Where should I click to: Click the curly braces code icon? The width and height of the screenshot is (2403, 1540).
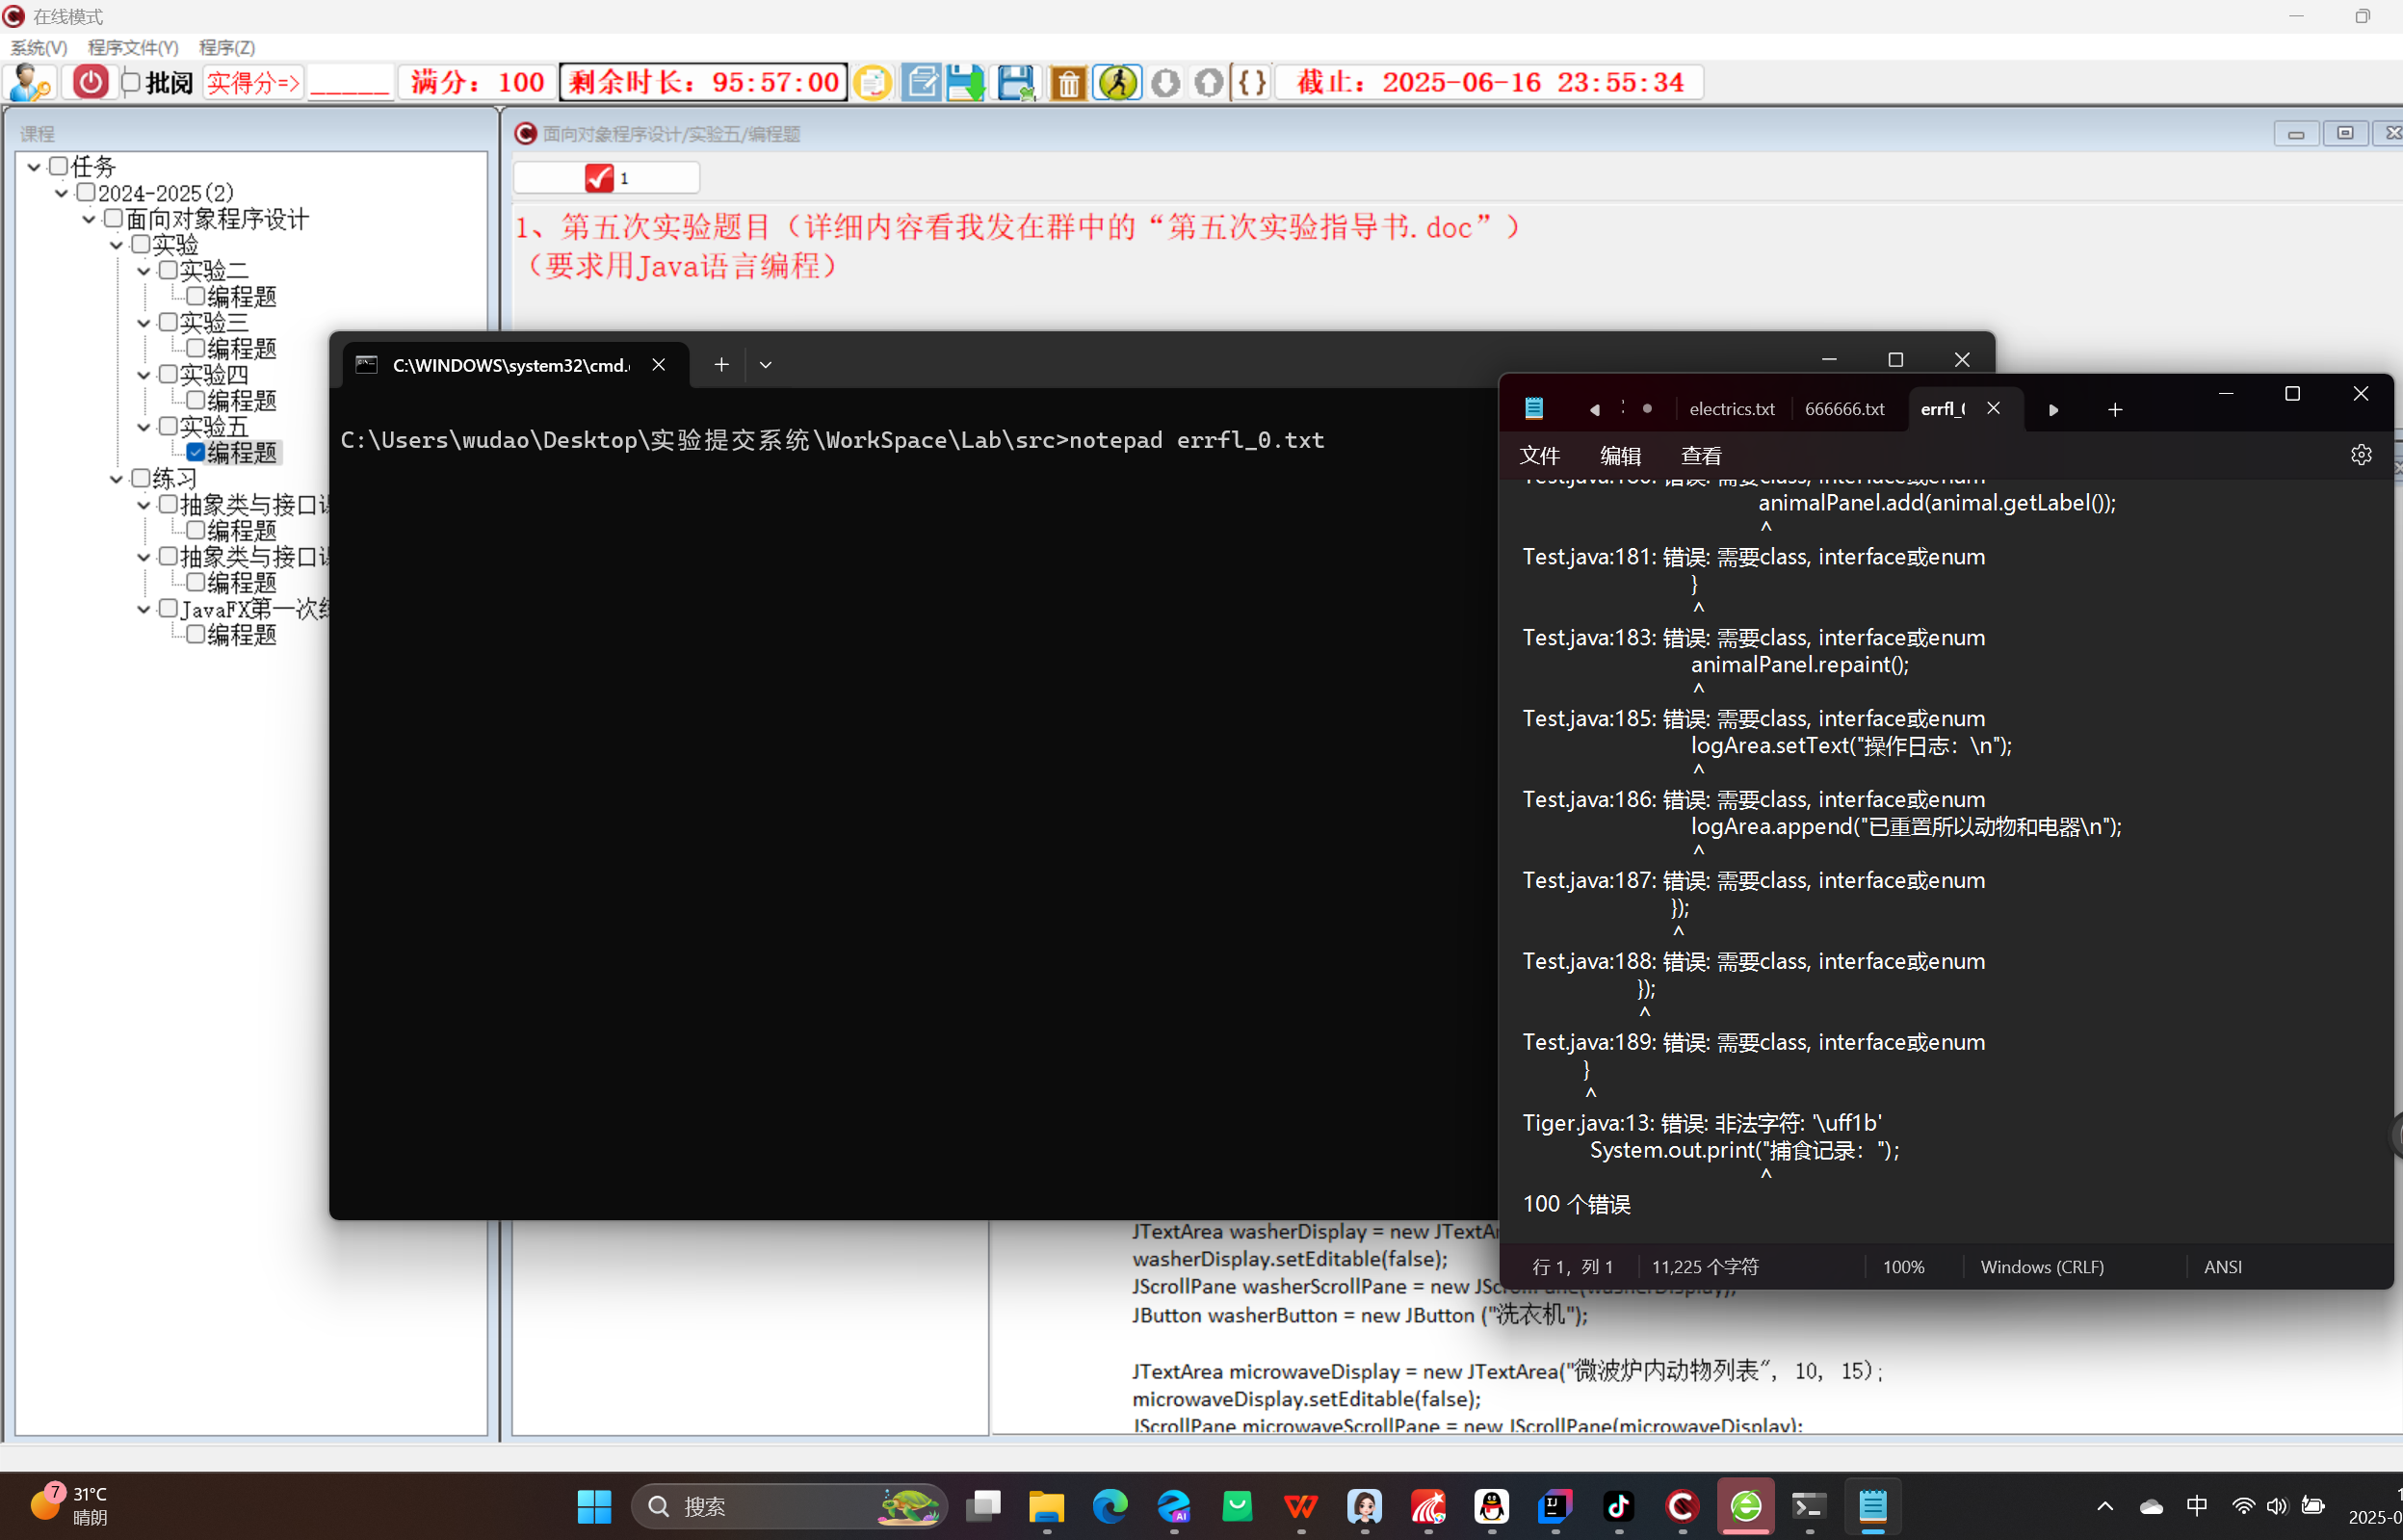click(1252, 82)
